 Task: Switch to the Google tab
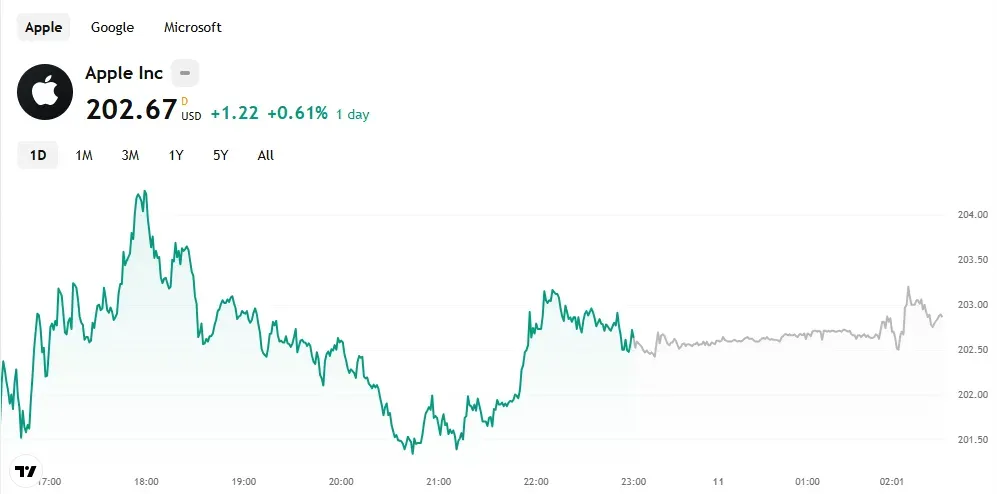[x=112, y=27]
